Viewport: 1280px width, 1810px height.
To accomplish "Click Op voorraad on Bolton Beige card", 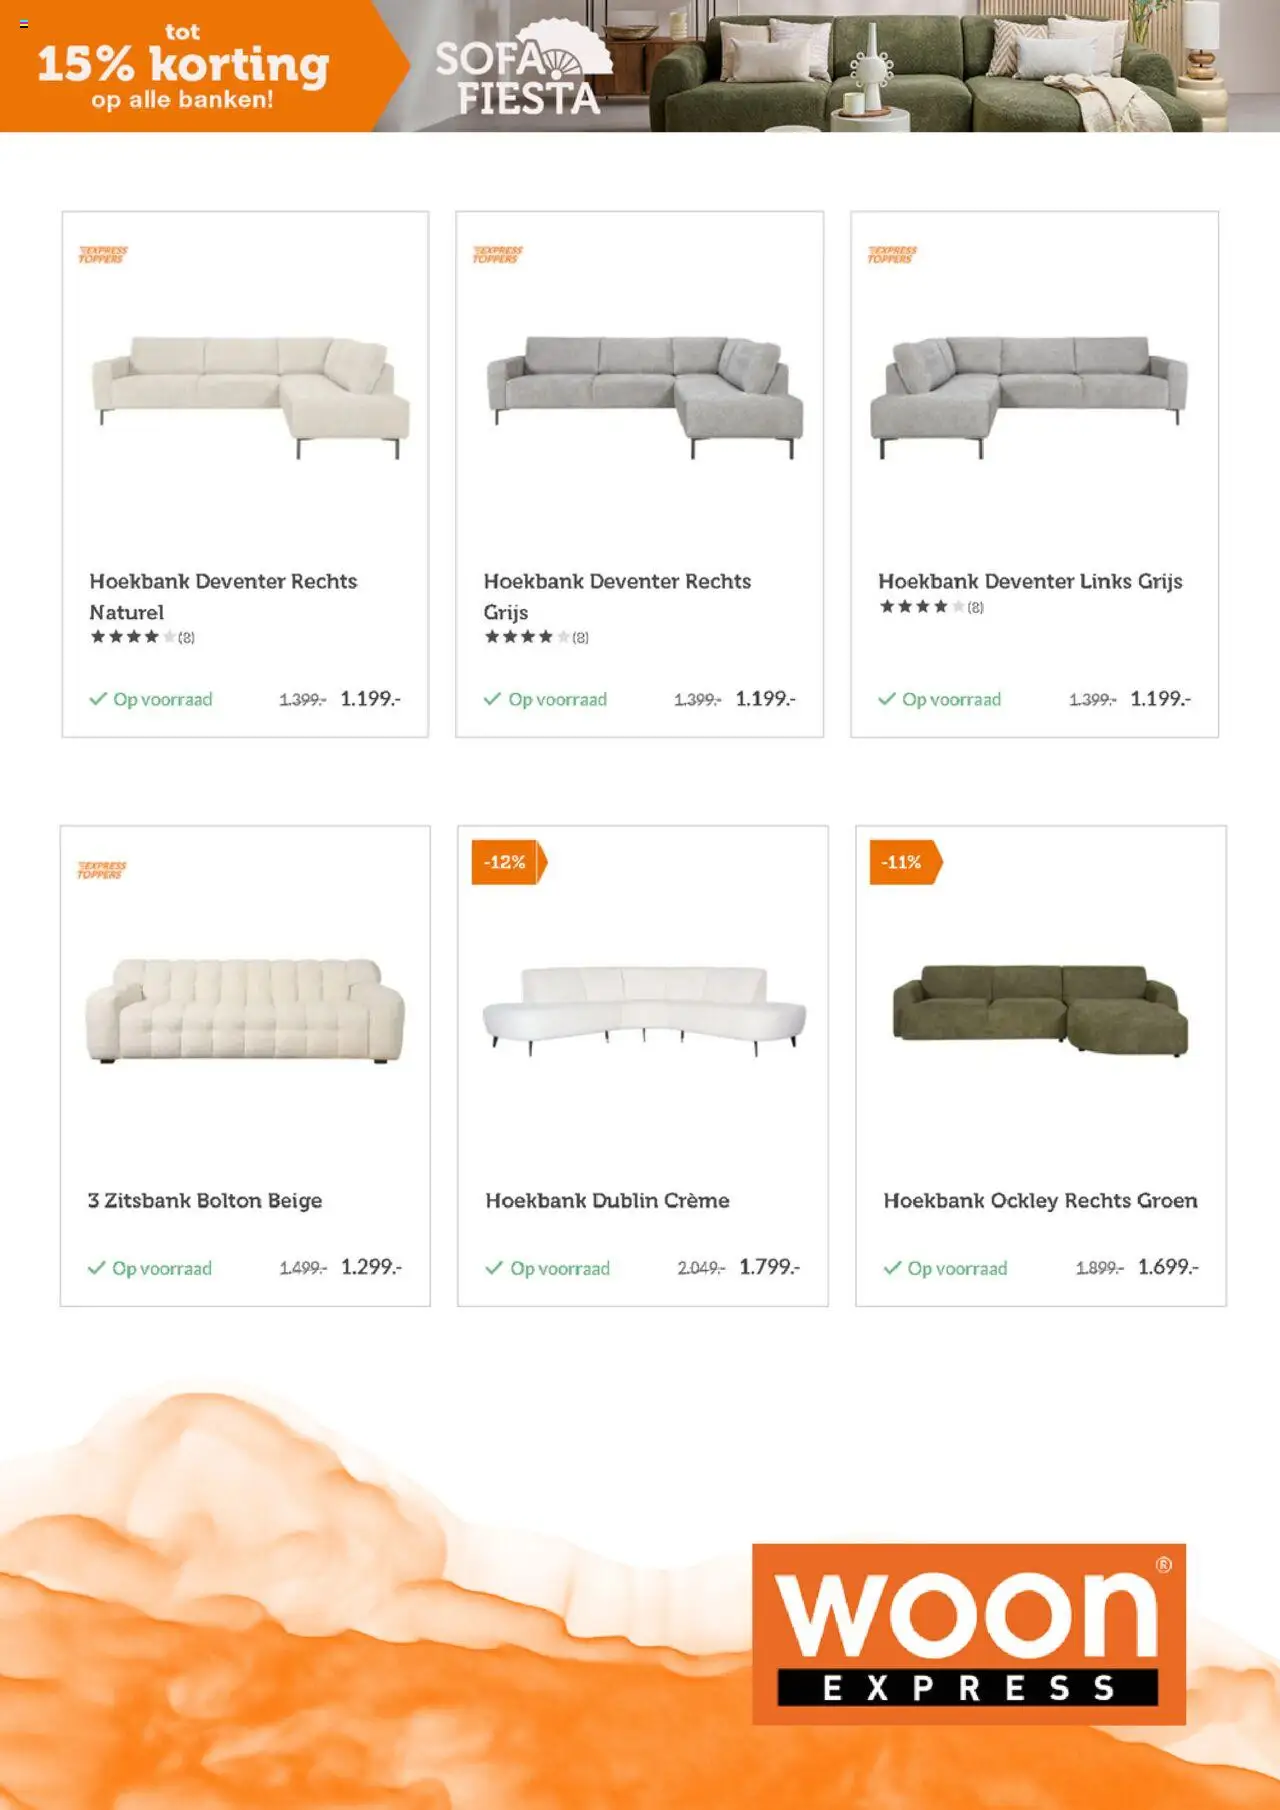I will [x=150, y=1268].
